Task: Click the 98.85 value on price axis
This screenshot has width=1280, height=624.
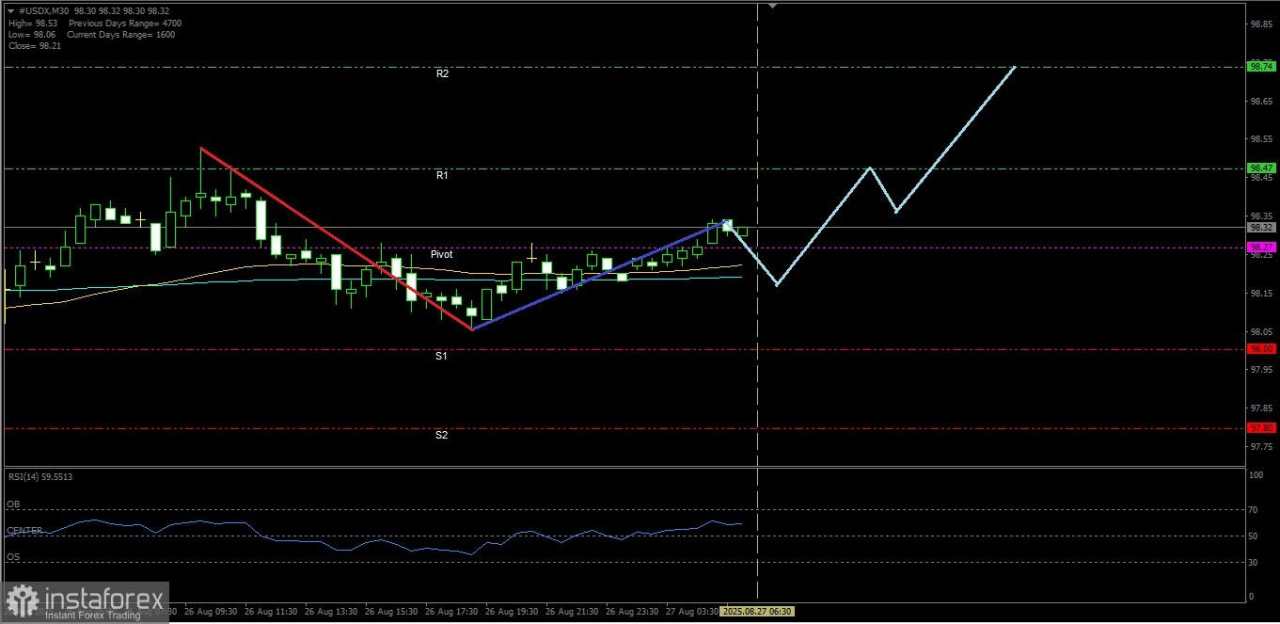Action: coord(1260,24)
